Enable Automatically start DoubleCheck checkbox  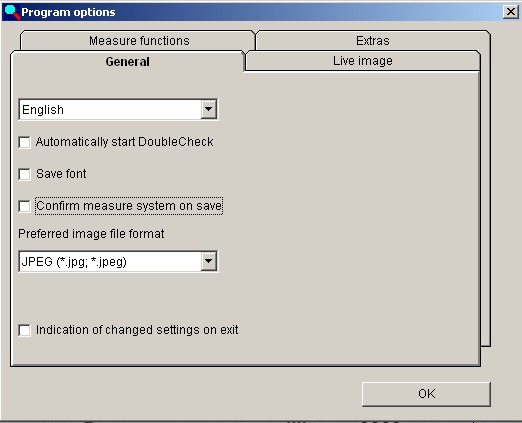(x=25, y=142)
